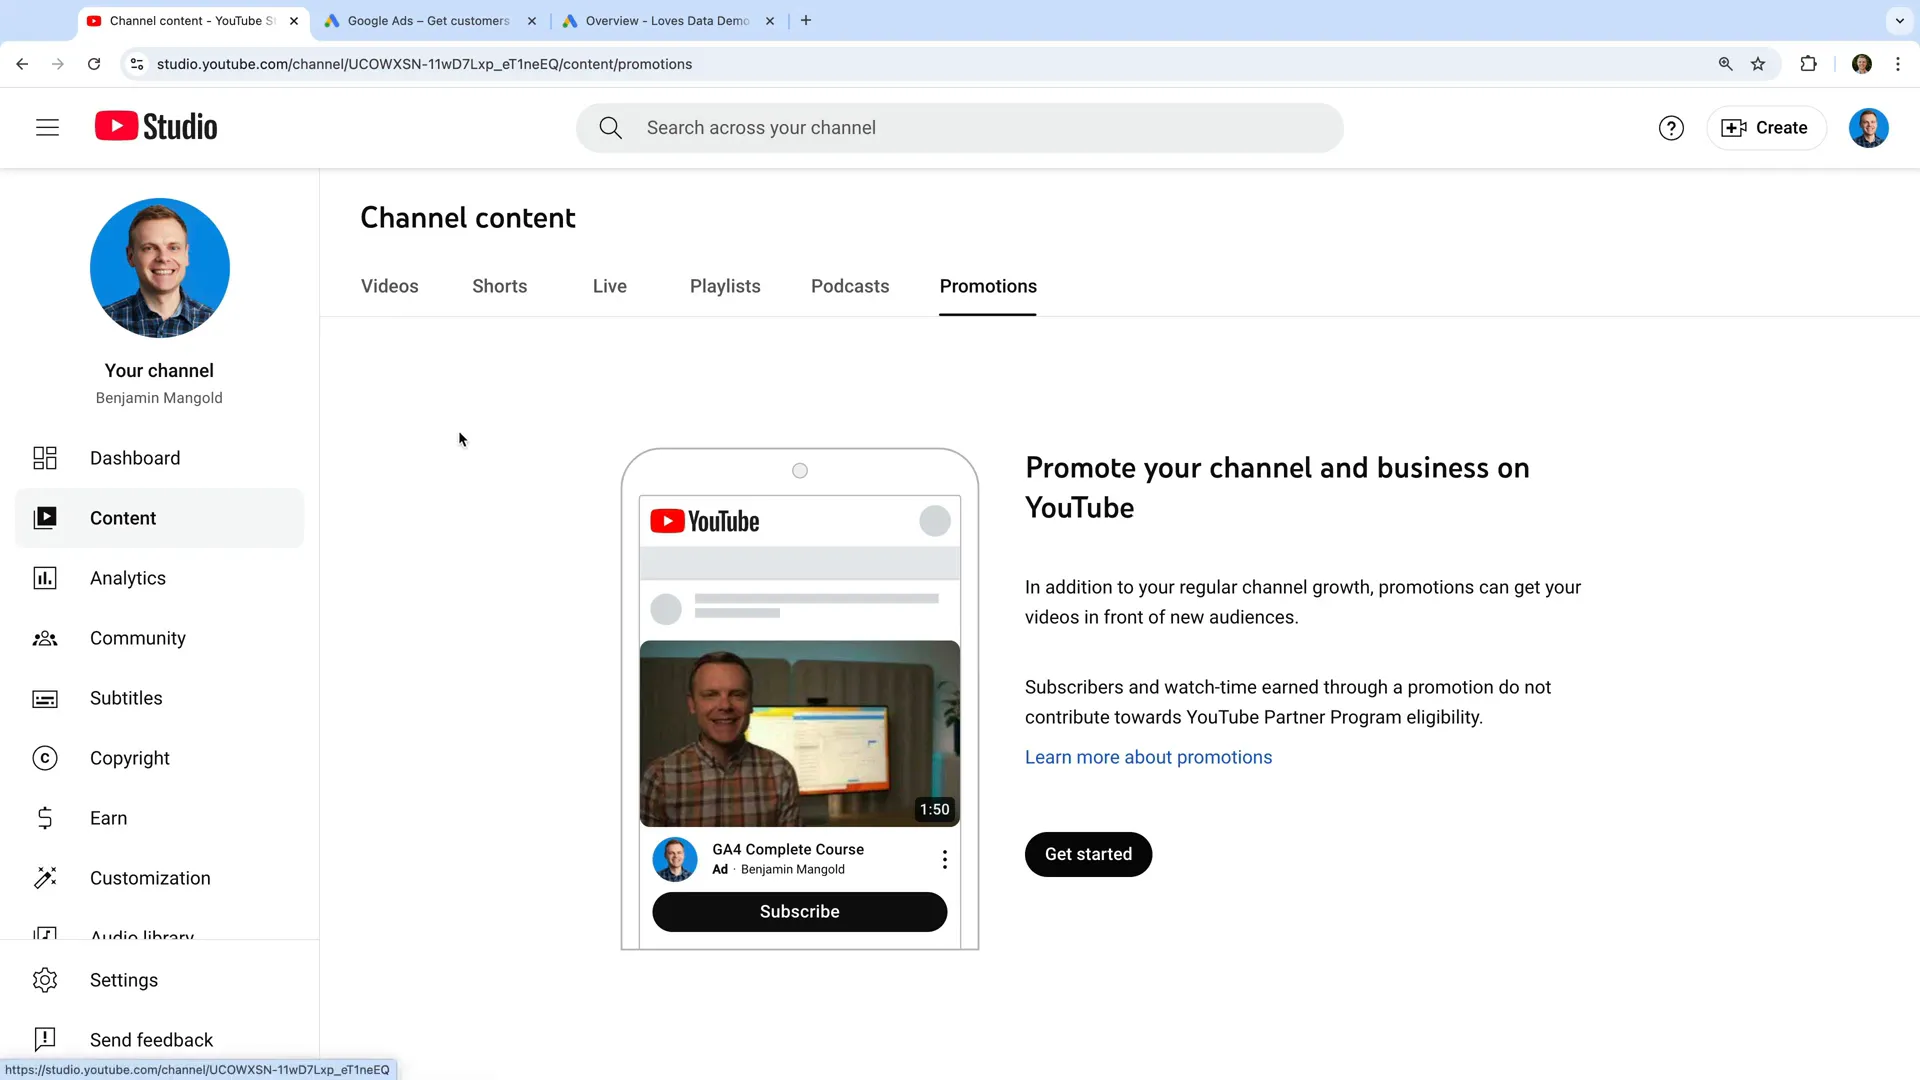Toggle the sidebar with the hamburger menu
This screenshot has width=1920, height=1080.
pos(47,128)
